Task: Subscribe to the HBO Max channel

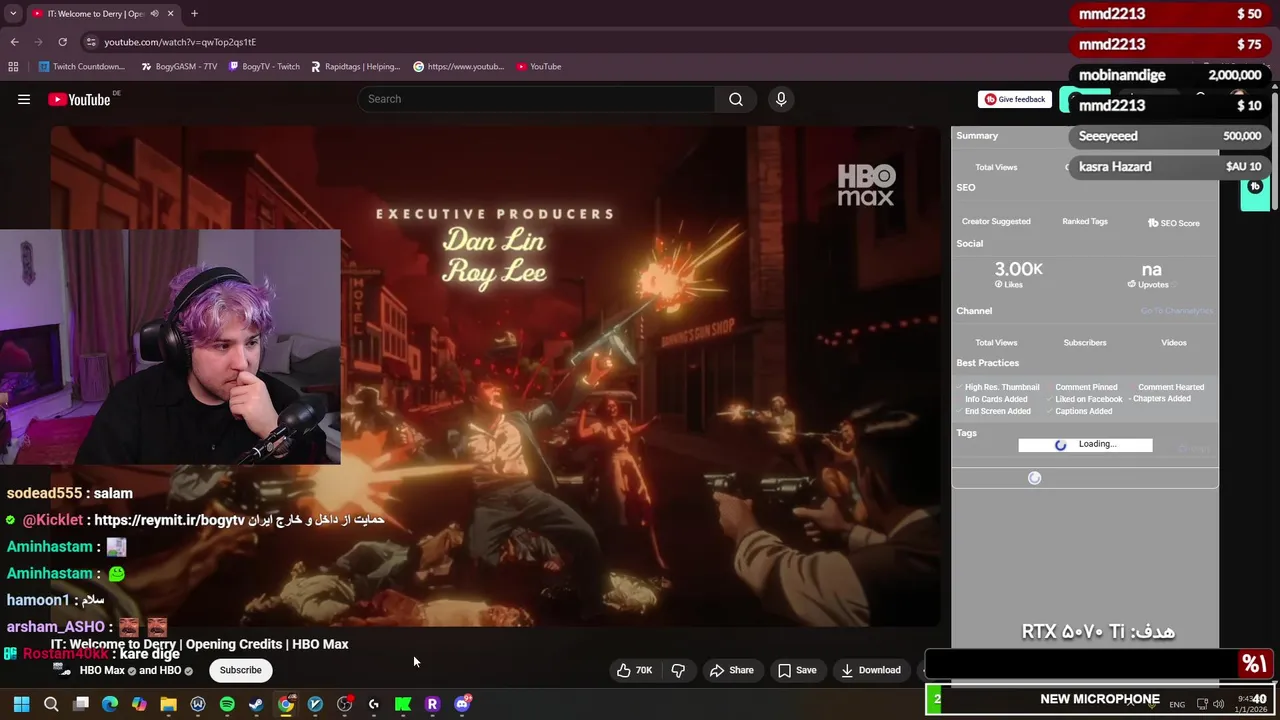Action: [x=240, y=670]
